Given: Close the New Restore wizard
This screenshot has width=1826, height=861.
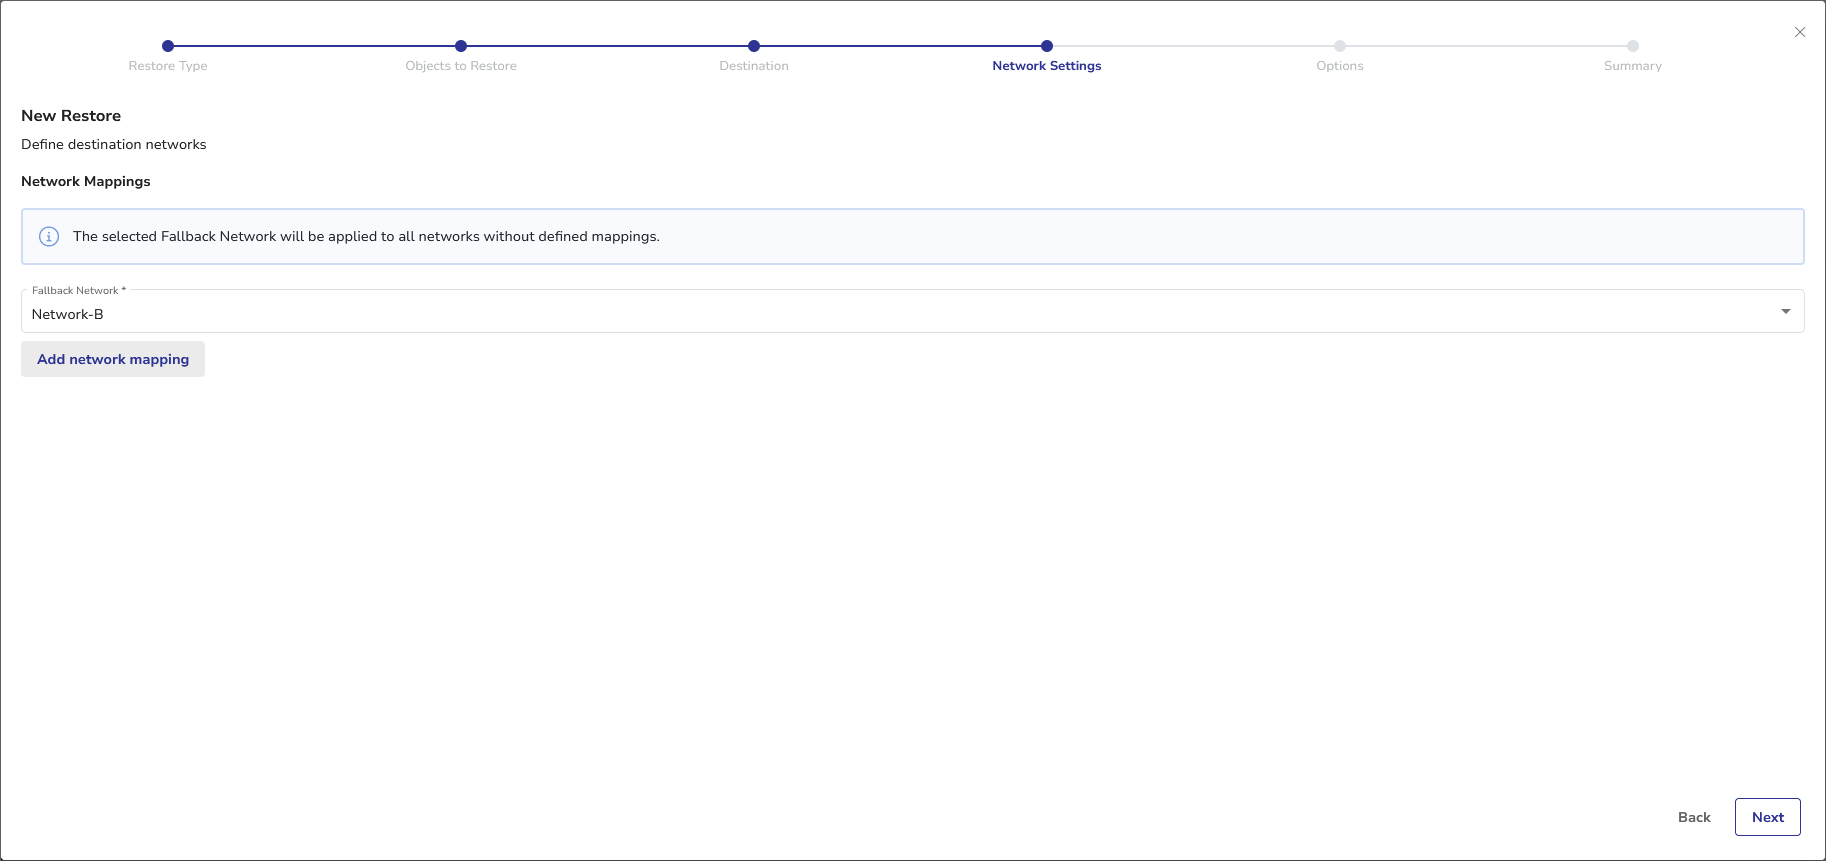Looking at the screenshot, I should [1800, 32].
